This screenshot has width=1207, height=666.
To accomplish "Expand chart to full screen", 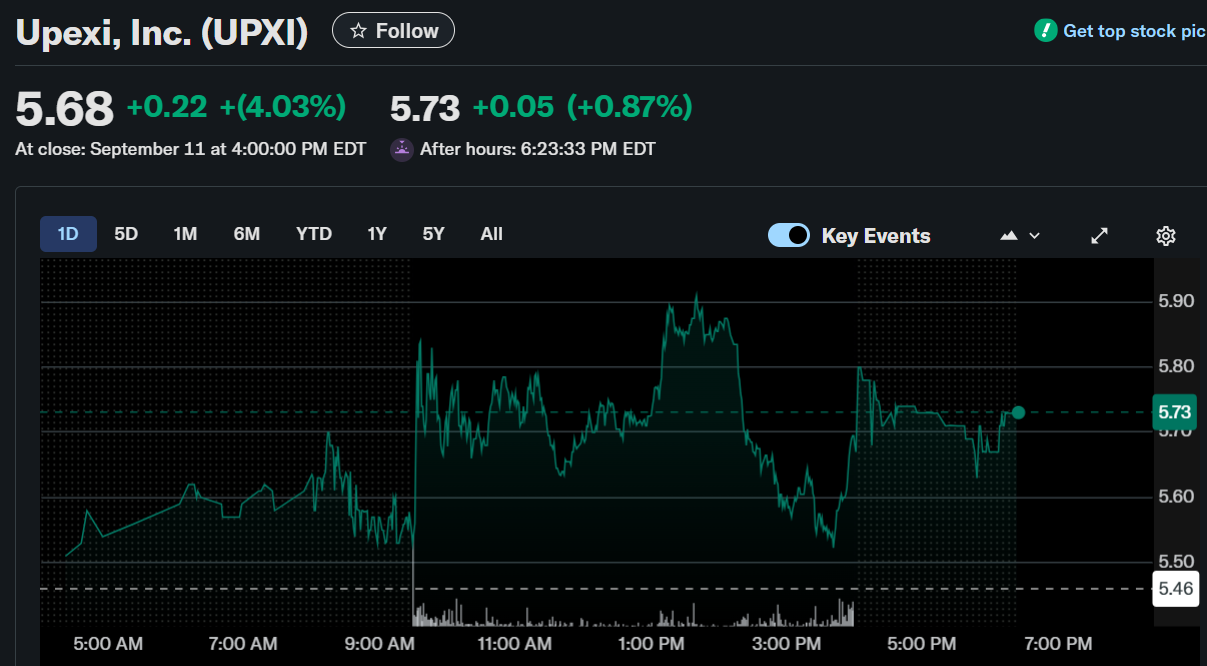I will coord(1099,236).
